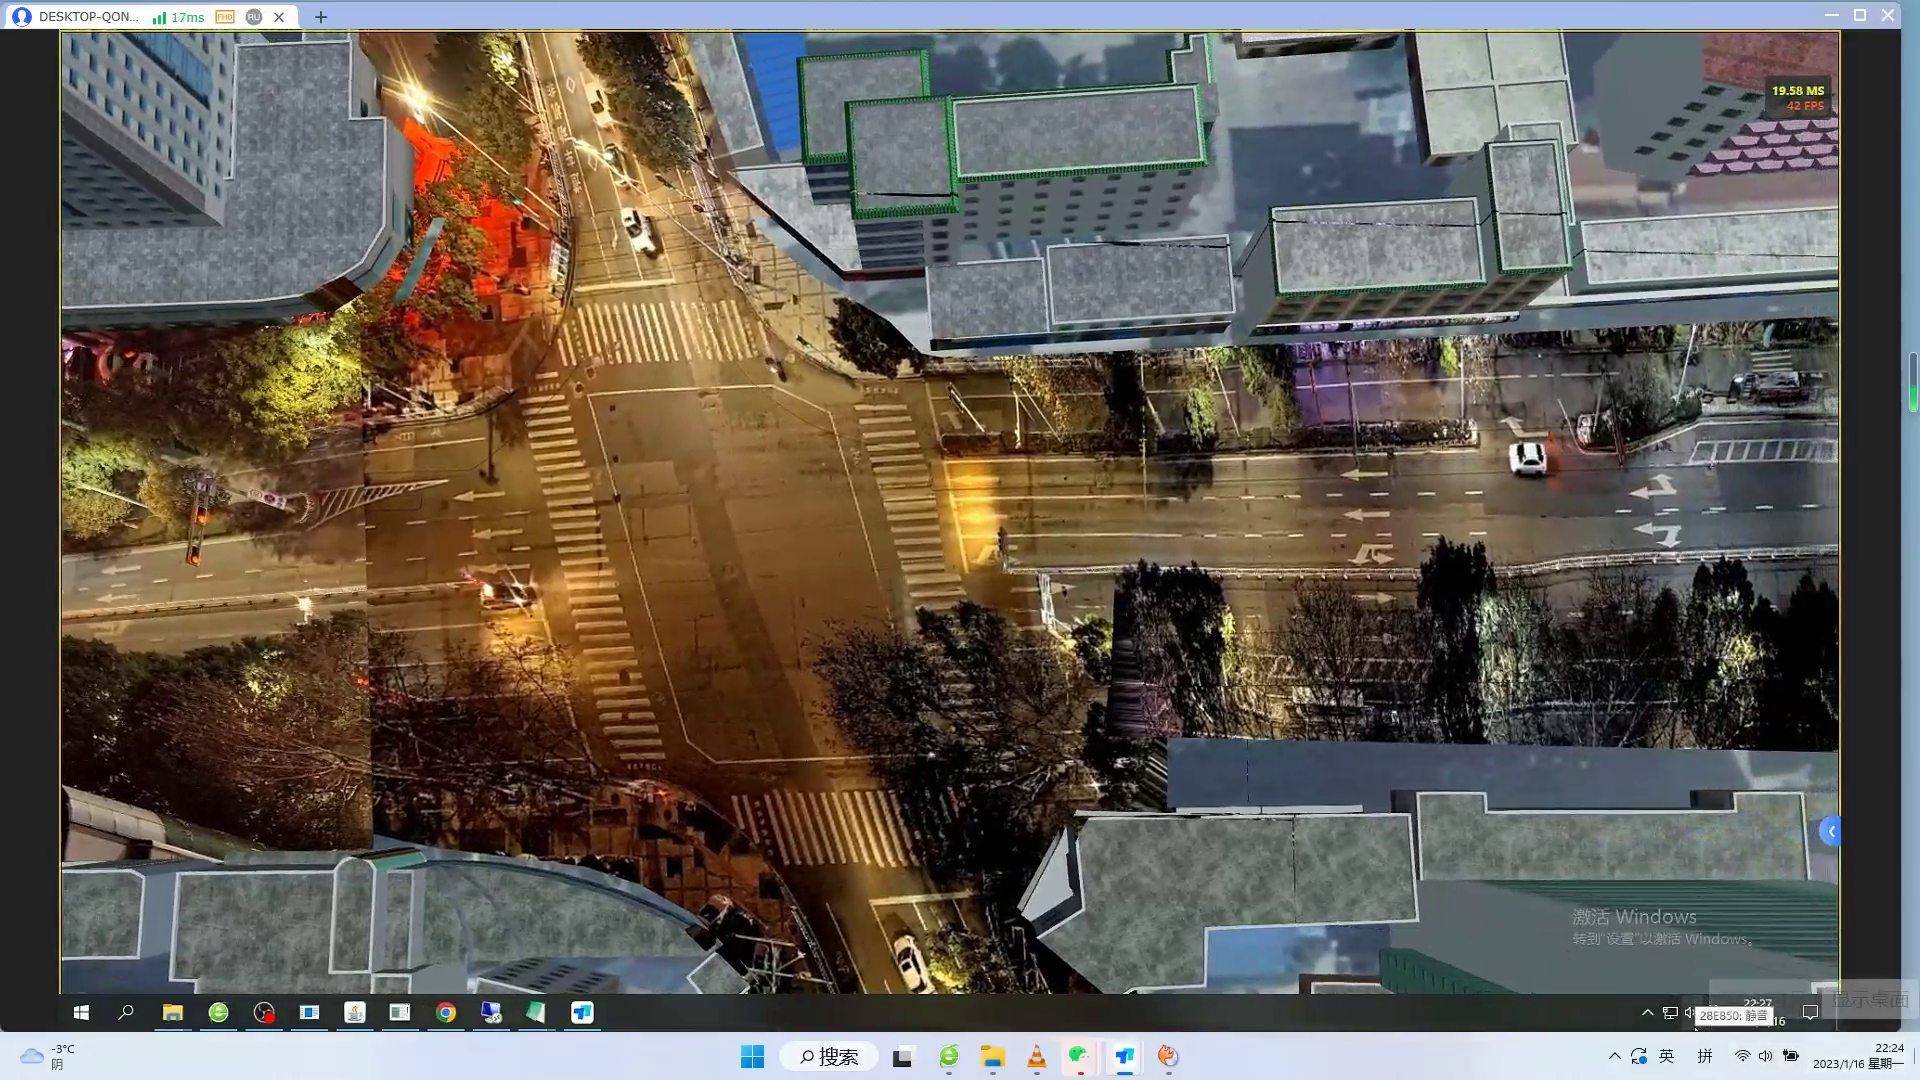The width and height of the screenshot is (1920, 1080).
Task: Open the Java app in remote taskbar
Action: [355, 1013]
